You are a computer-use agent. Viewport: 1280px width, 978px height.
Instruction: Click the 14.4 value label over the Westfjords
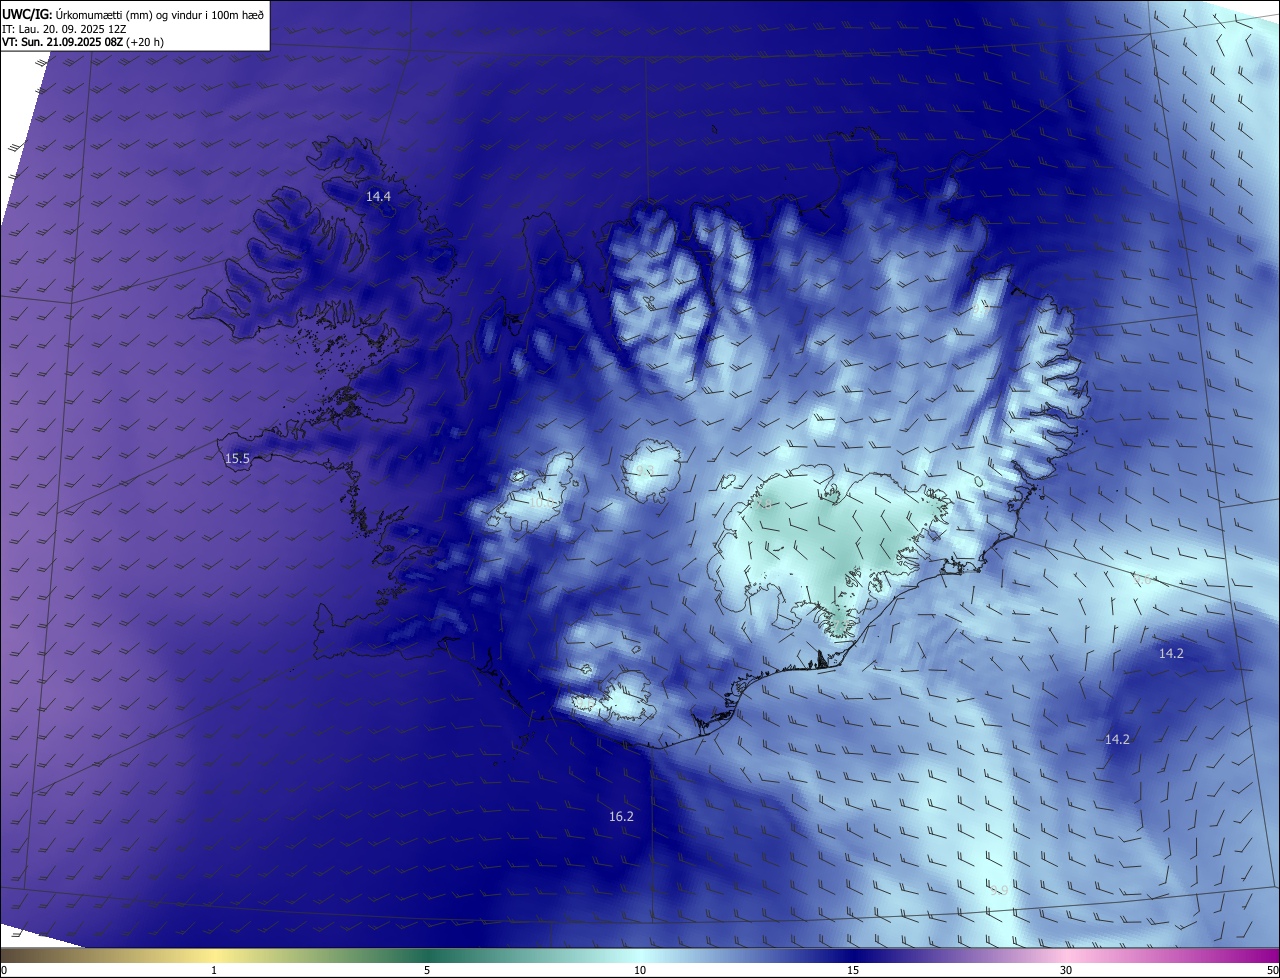coord(378,197)
